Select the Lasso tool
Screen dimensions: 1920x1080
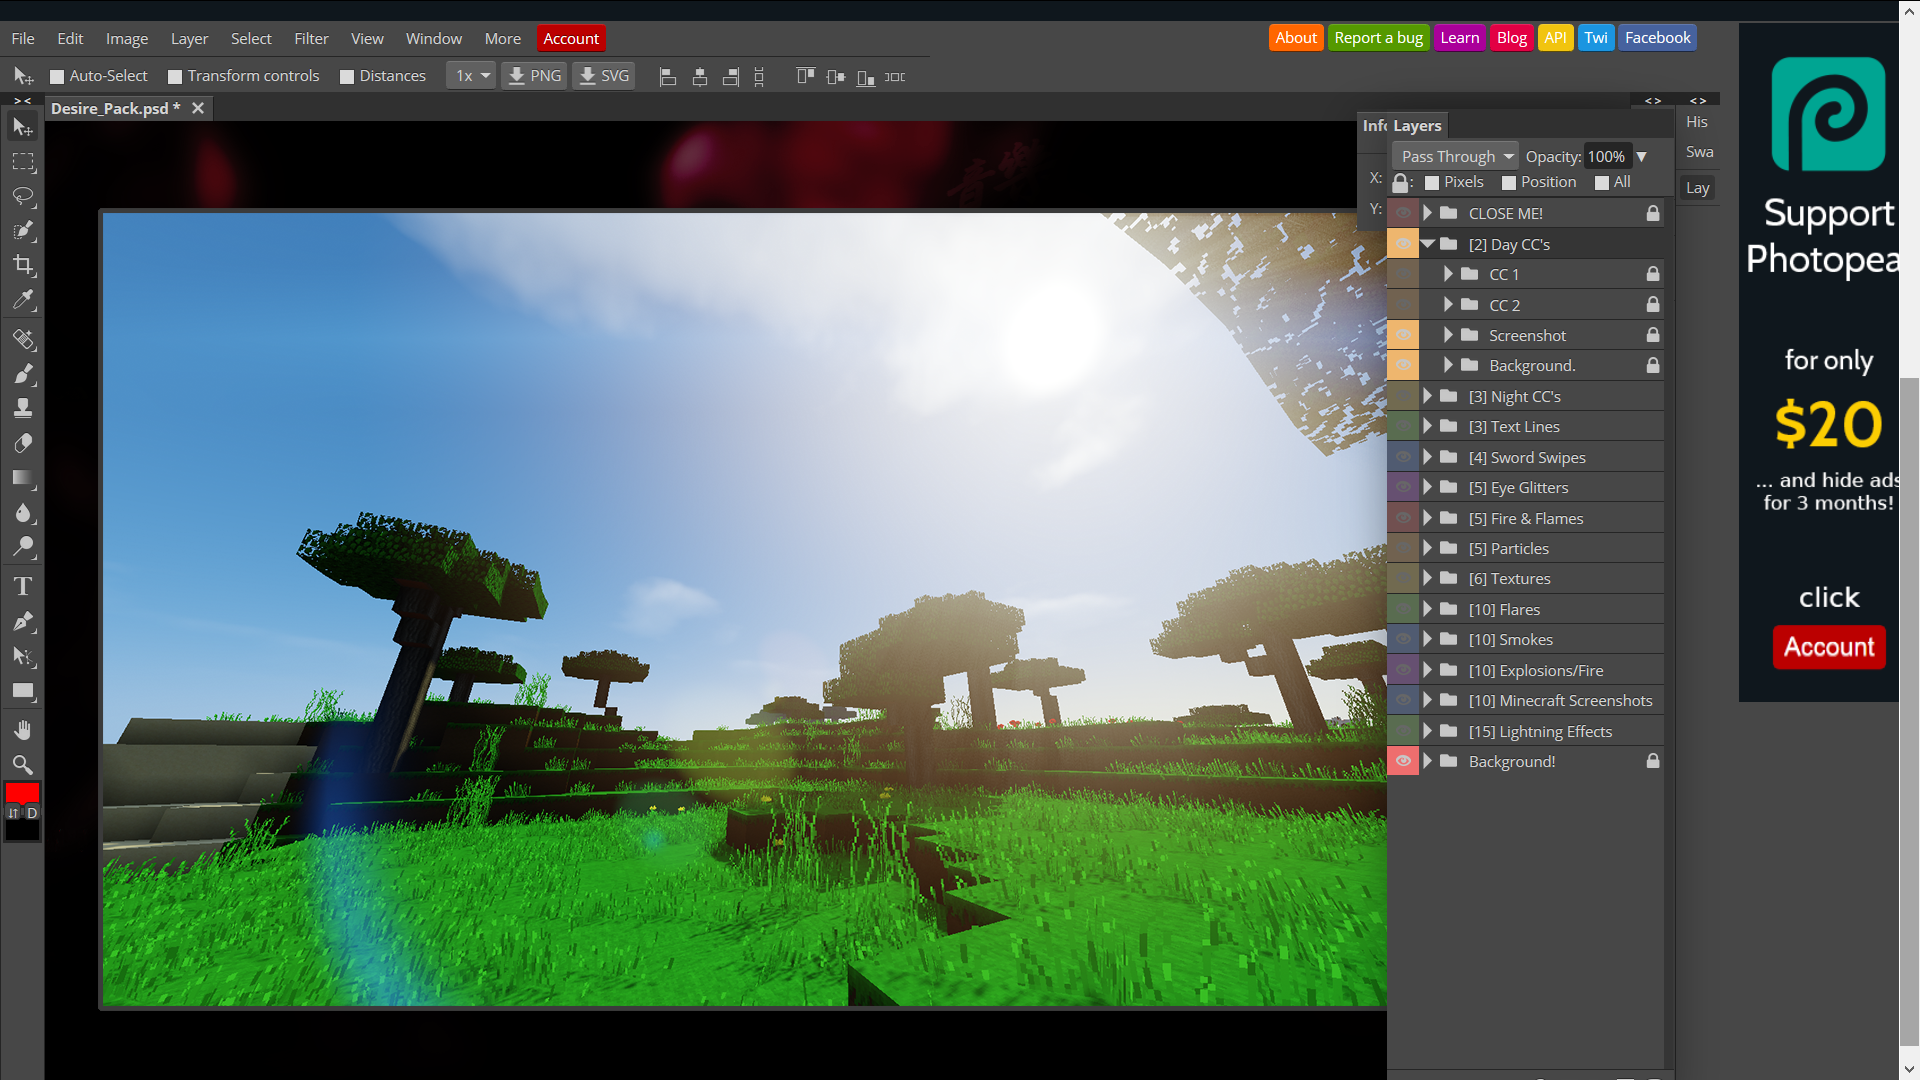[x=23, y=196]
